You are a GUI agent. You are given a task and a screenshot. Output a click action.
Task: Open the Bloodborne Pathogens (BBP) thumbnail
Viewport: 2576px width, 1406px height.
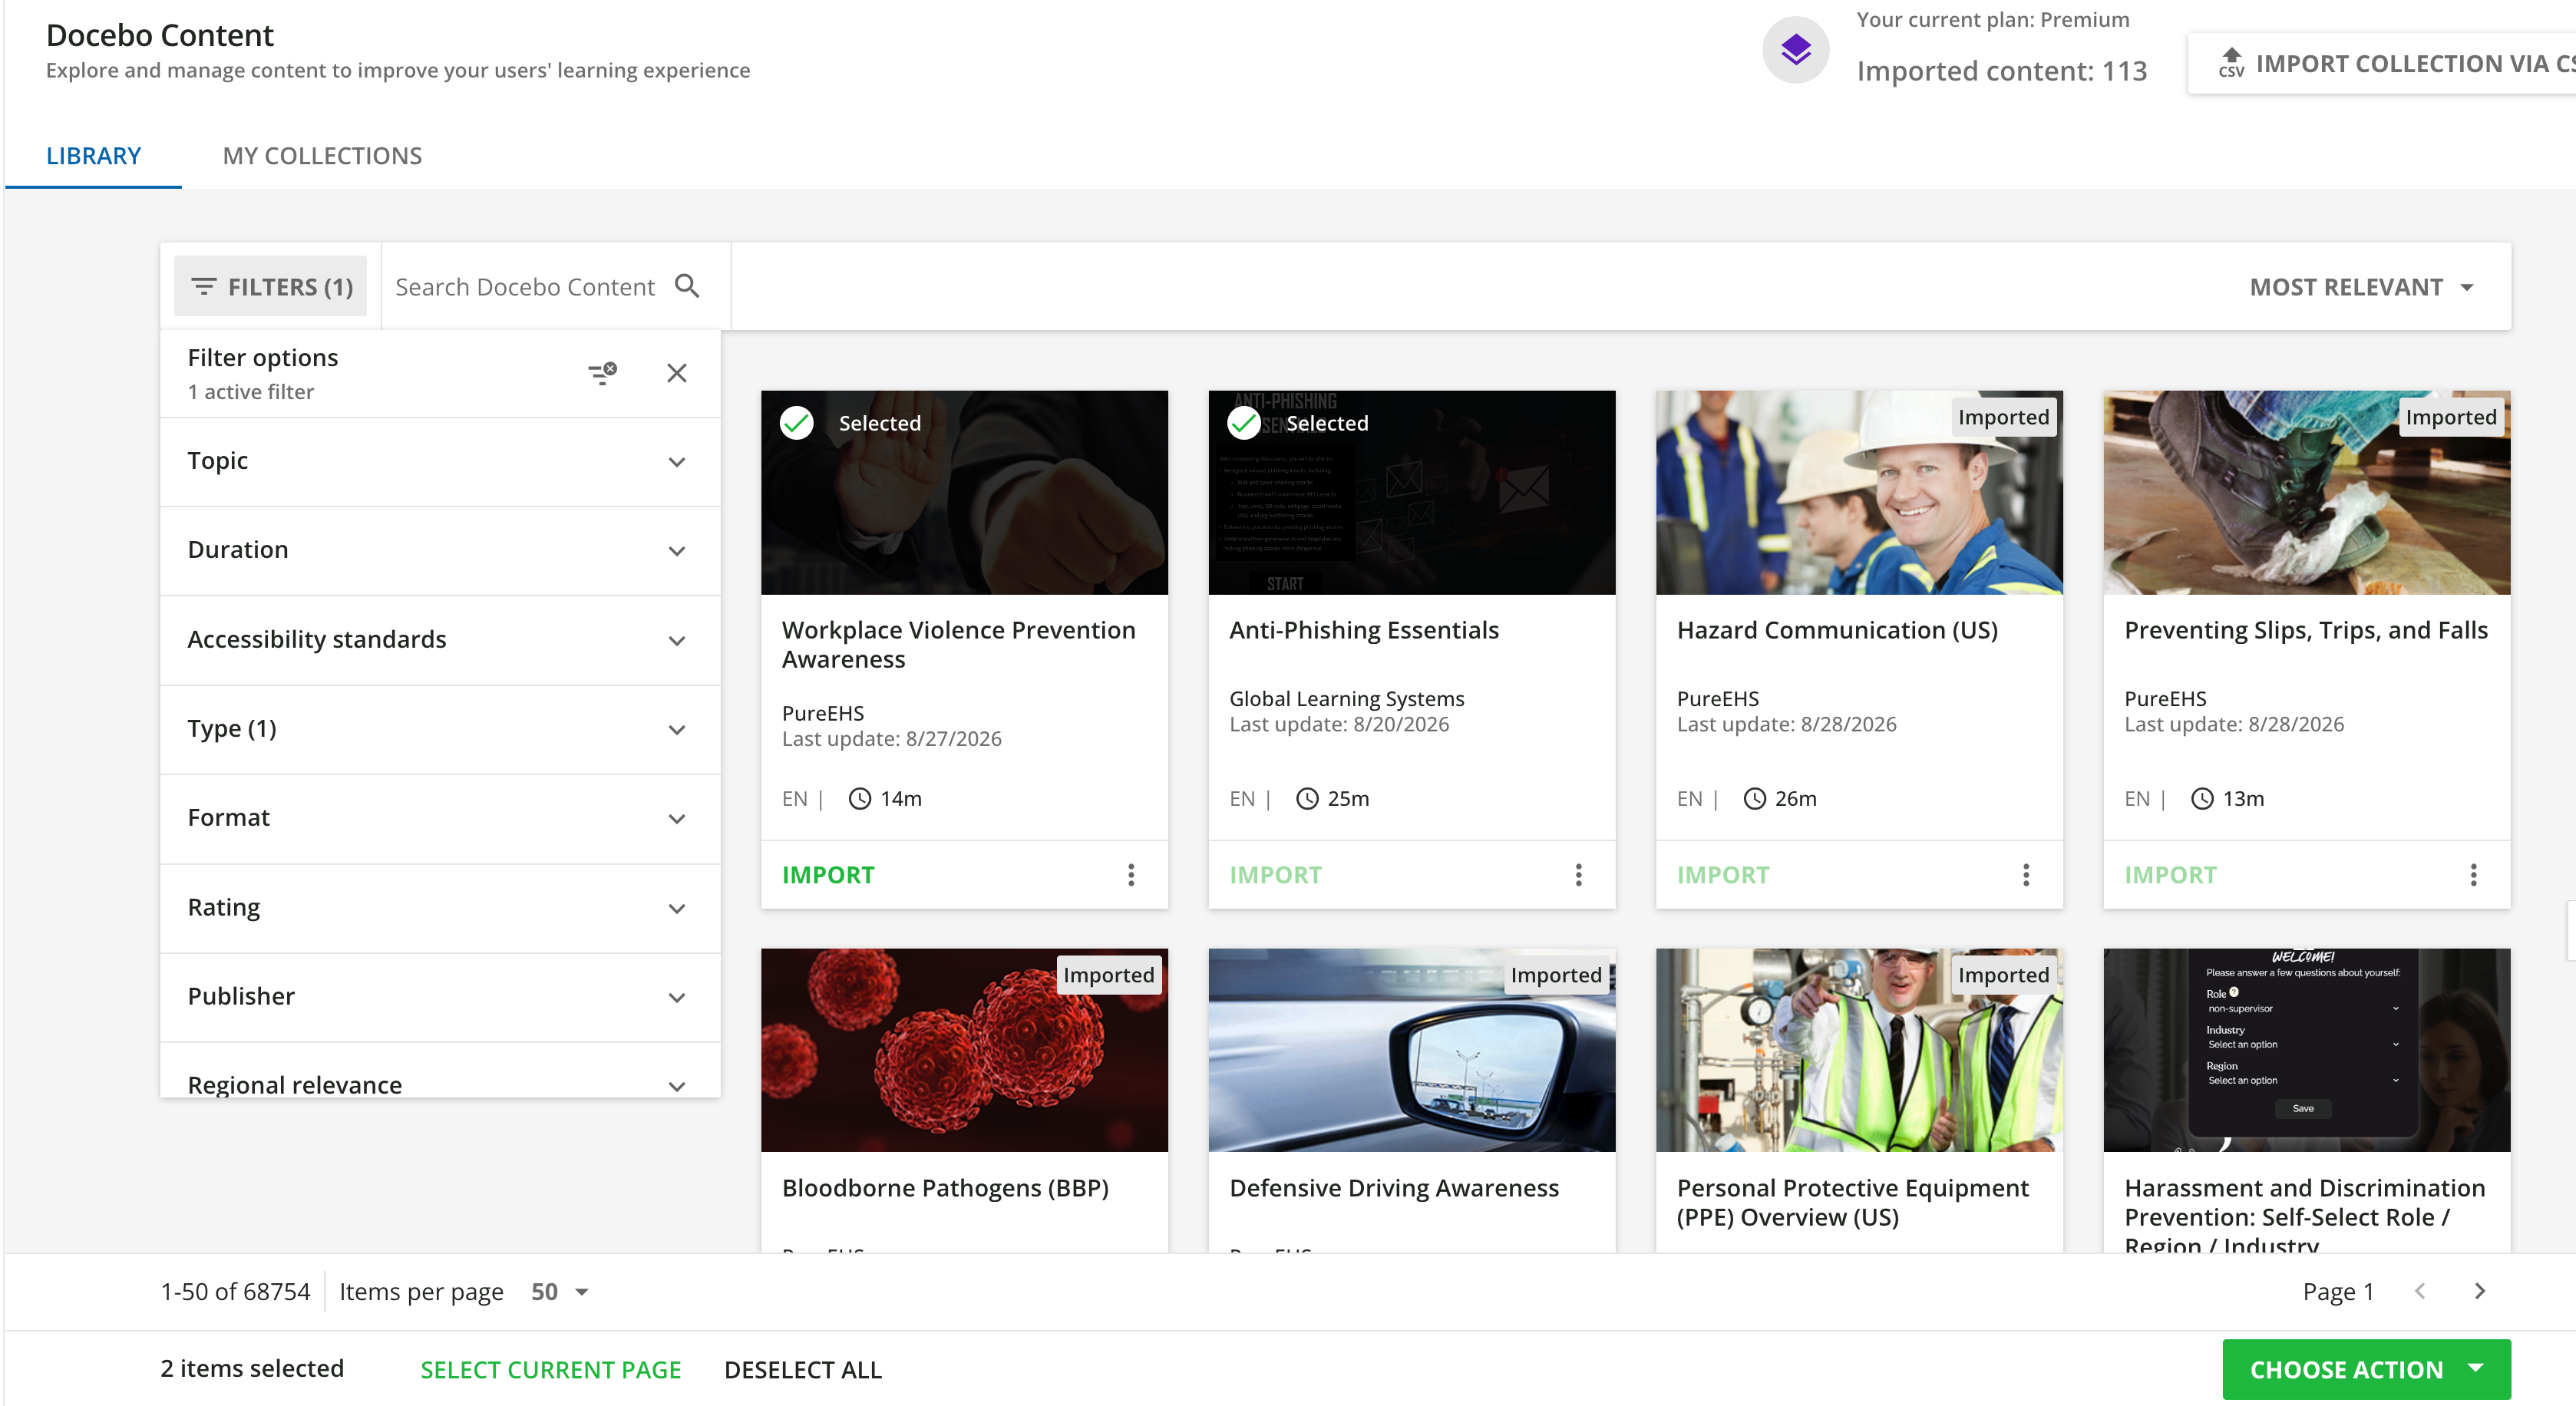coord(964,1050)
